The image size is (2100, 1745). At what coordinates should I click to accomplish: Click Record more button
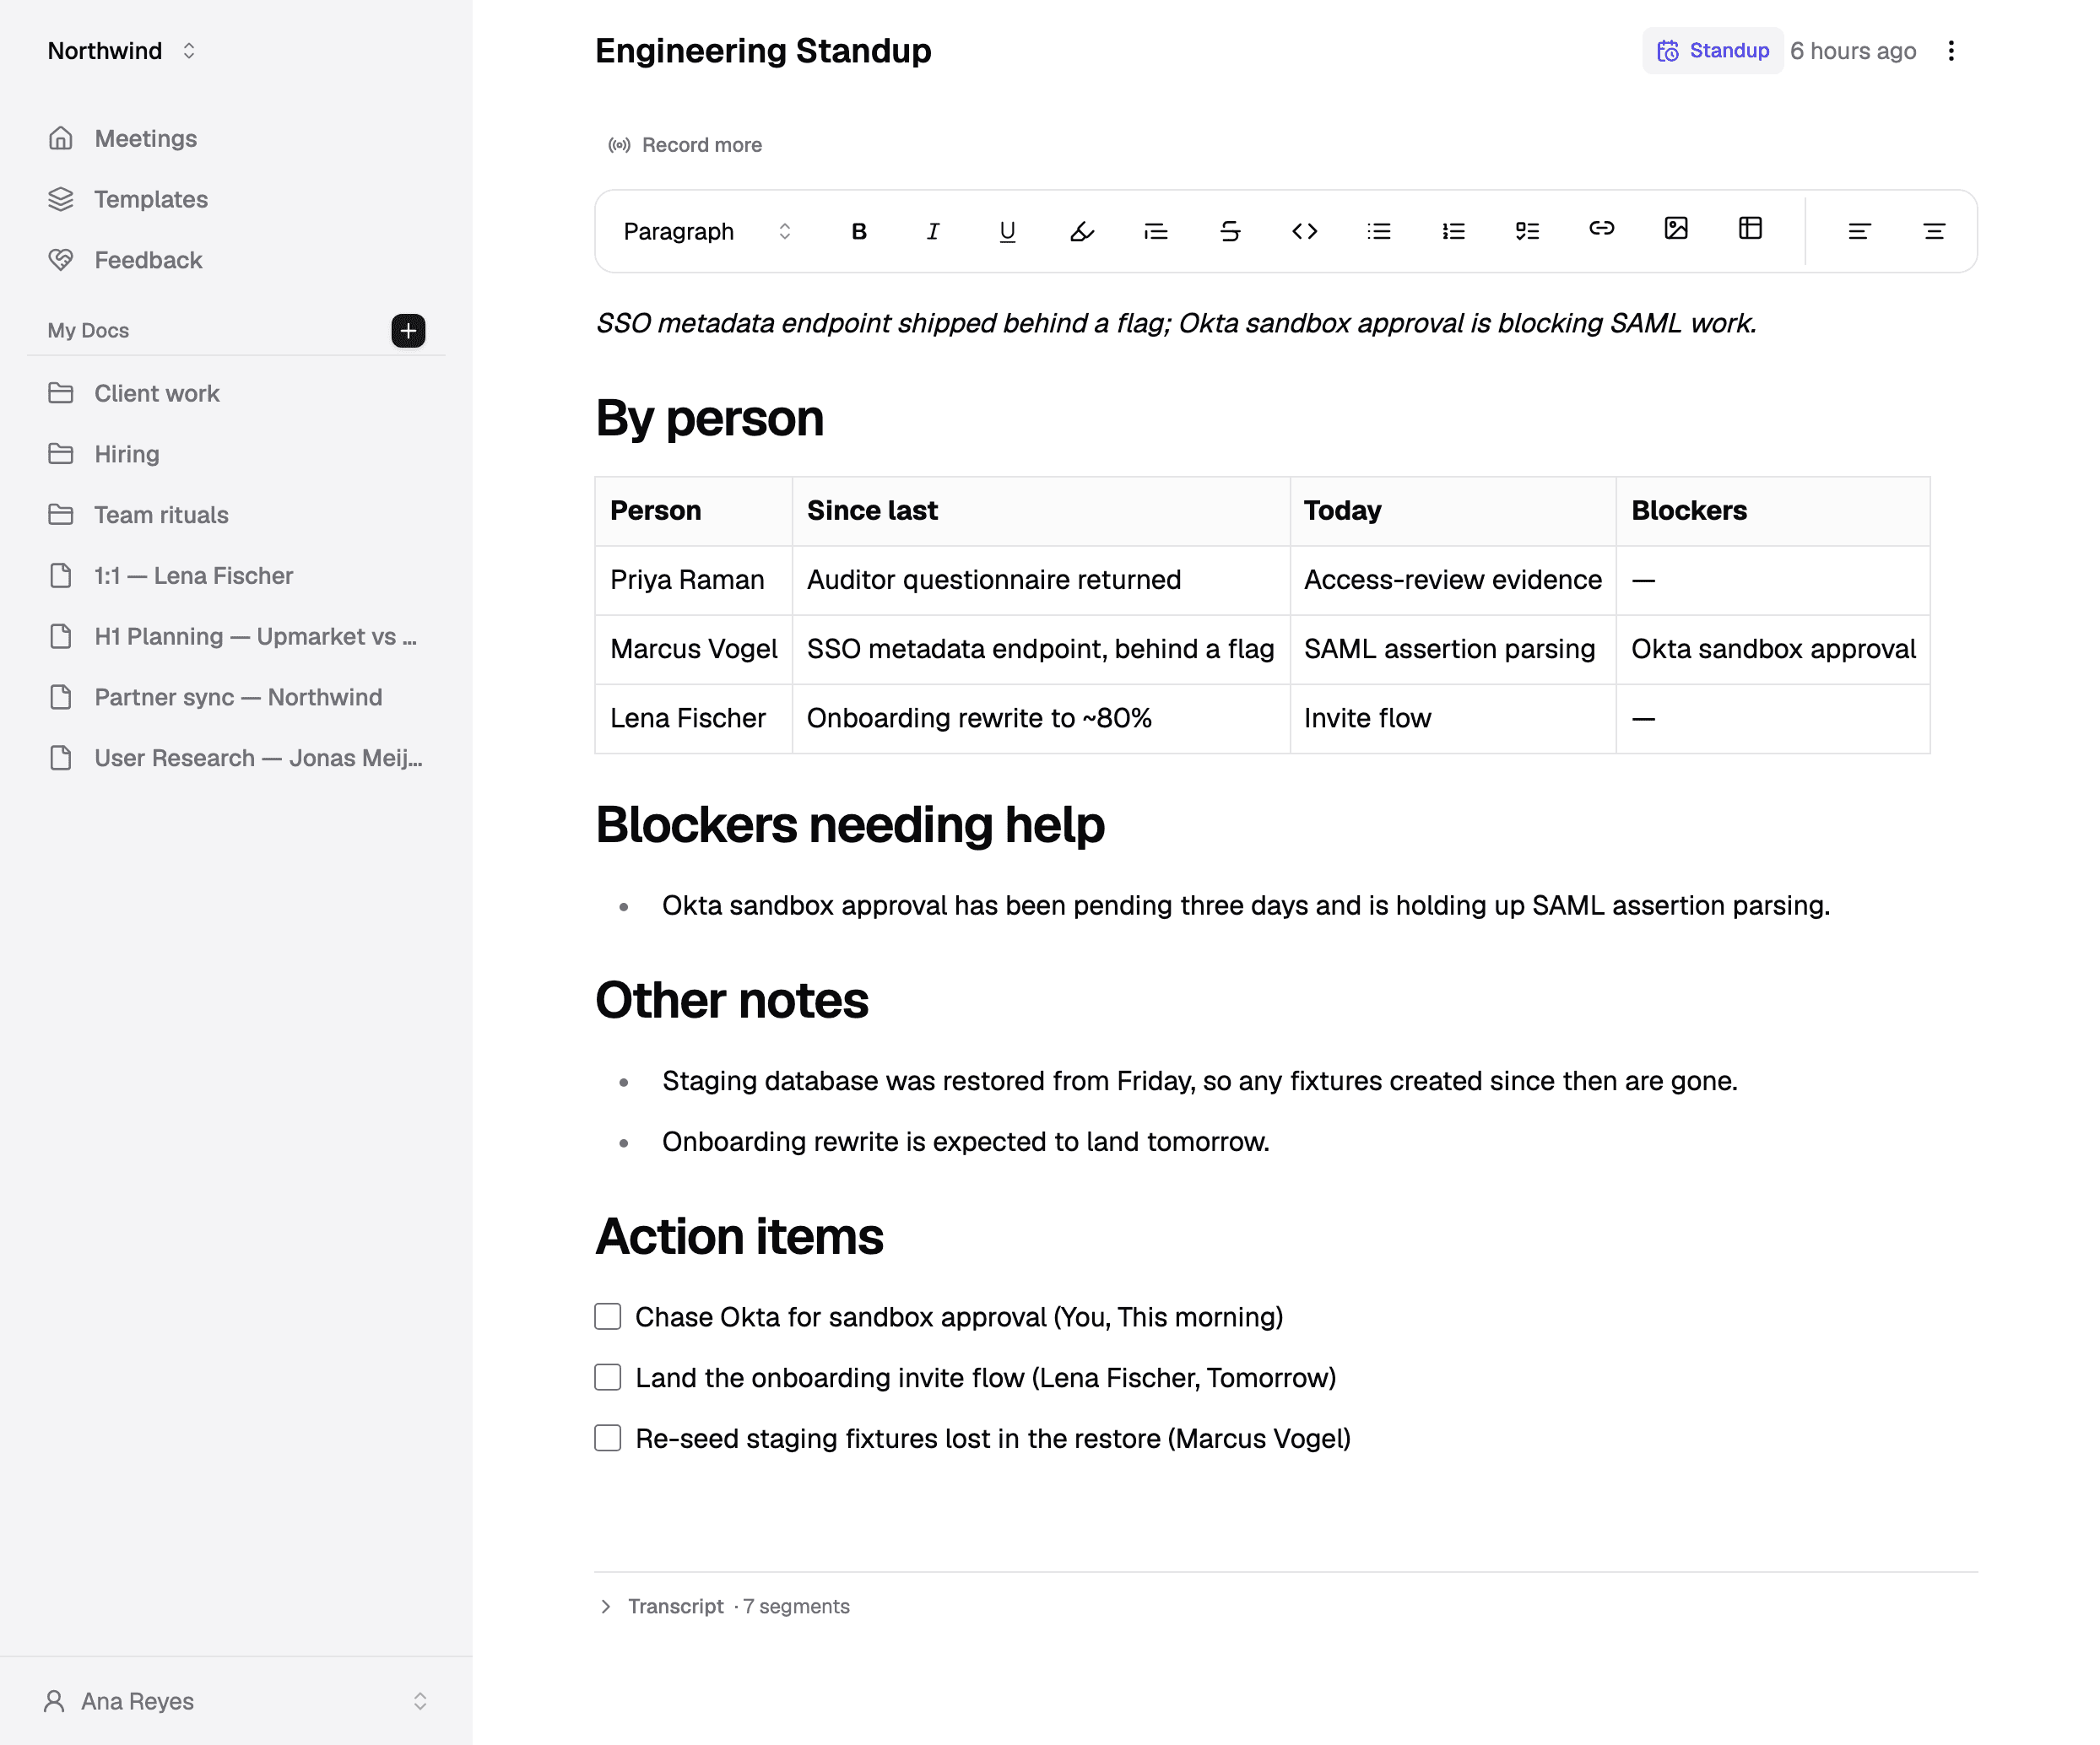click(686, 145)
